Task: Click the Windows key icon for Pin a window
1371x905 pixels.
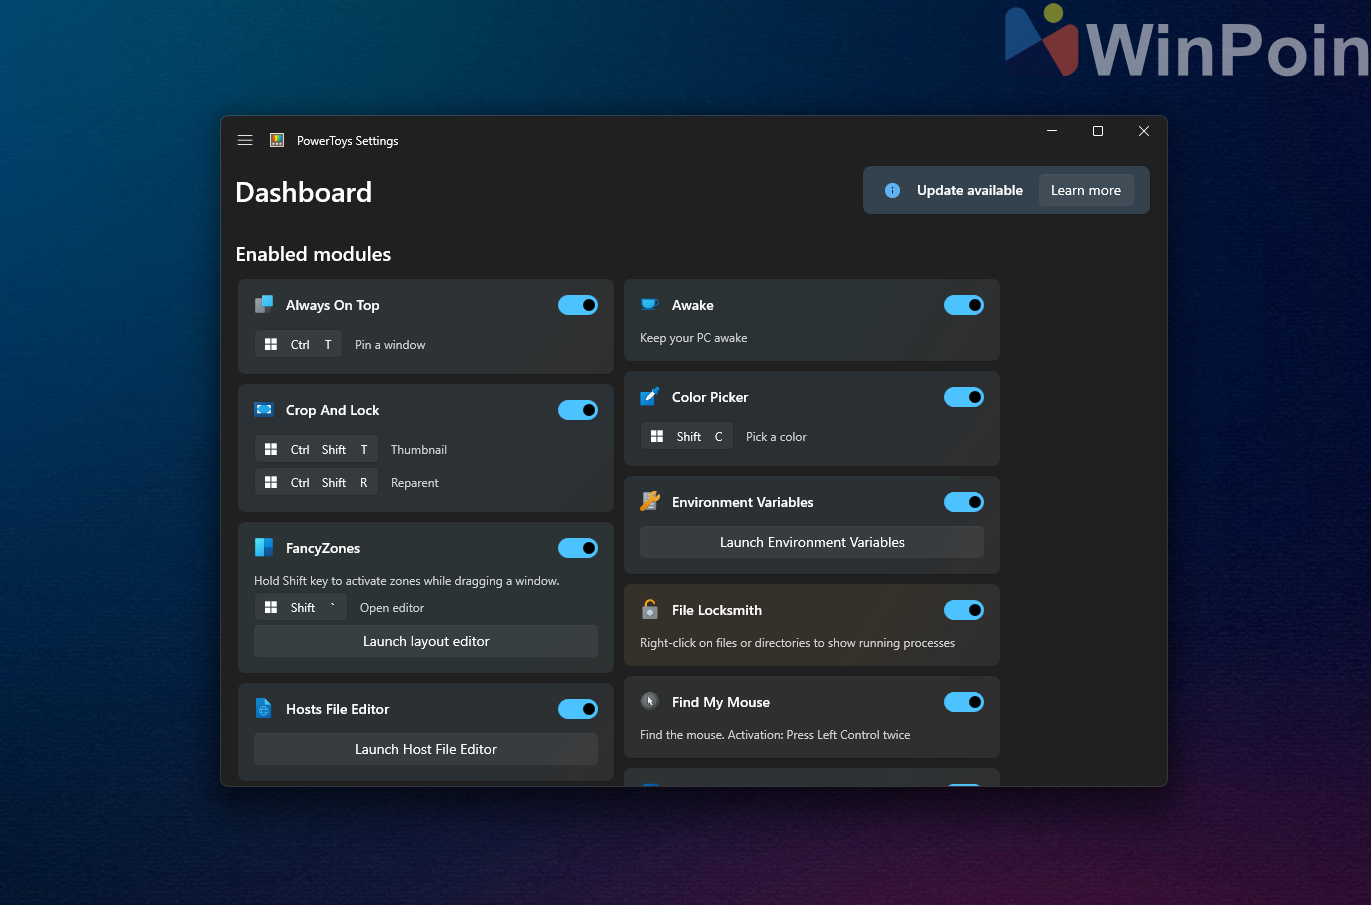Action: point(271,344)
